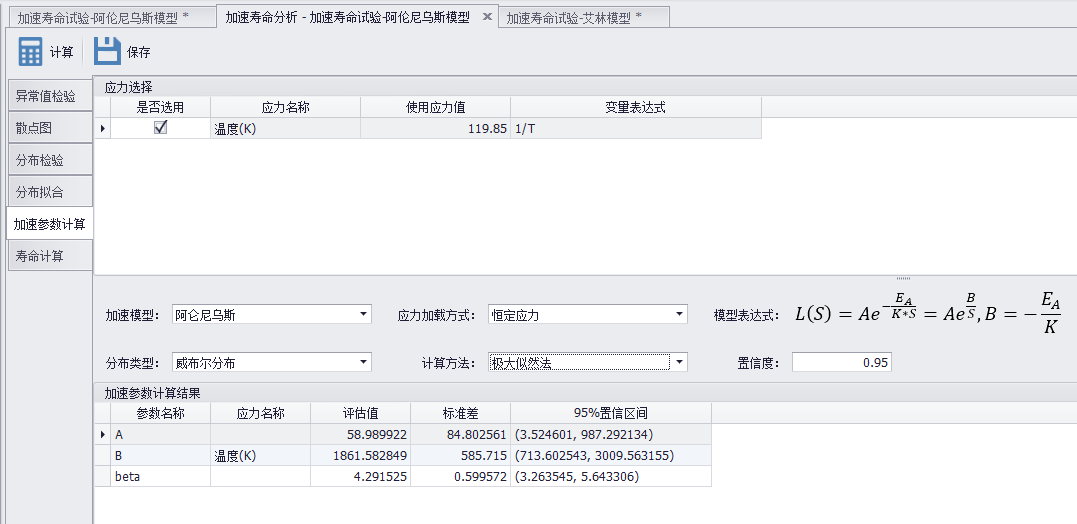Open the 异常值检验 side tab
The width and height of the screenshot is (1077, 524).
(49, 96)
